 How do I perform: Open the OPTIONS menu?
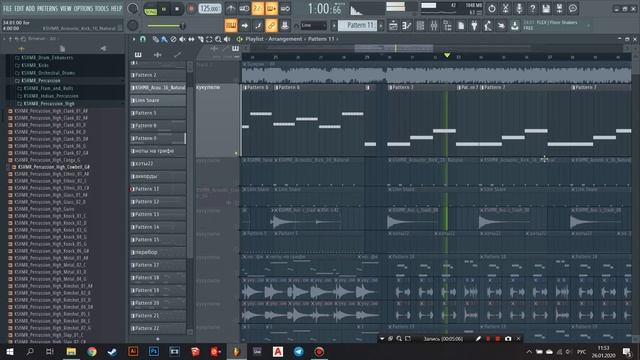[x=83, y=8]
